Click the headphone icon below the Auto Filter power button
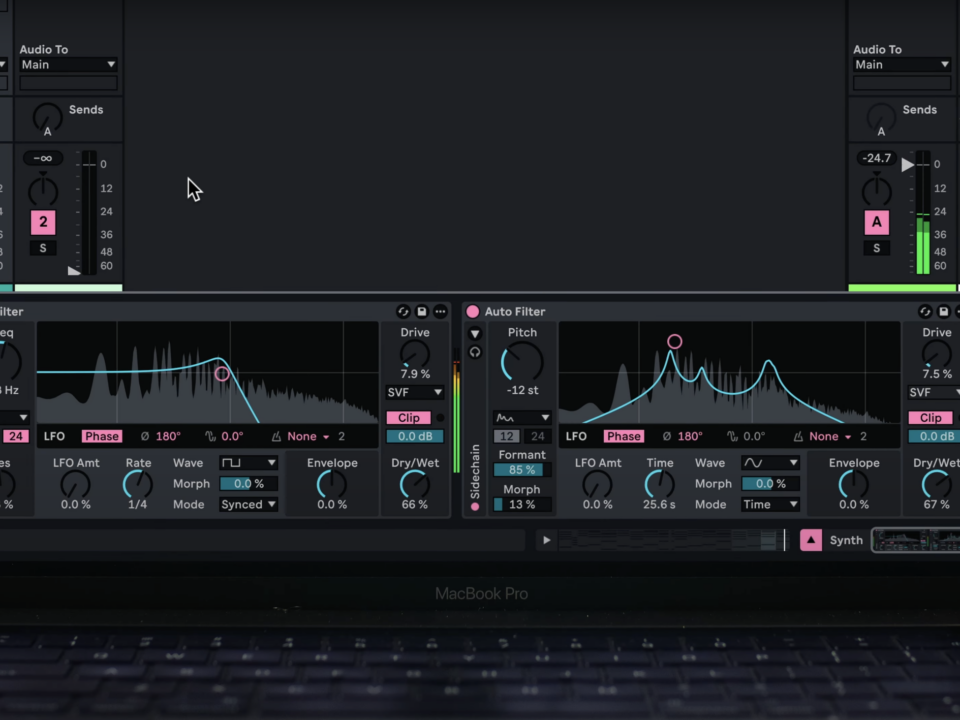The height and width of the screenshot is (720, 960). click(x=475, y=352)
